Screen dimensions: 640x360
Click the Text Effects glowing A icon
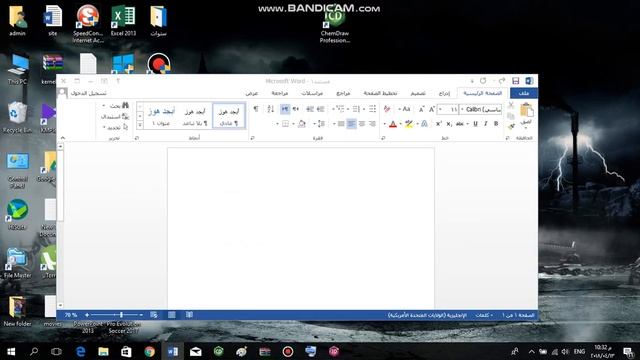pyautogui.click(x=424, y=124)
